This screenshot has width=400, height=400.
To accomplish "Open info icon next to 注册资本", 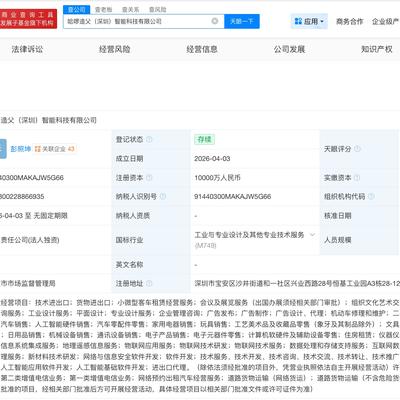I will tap(149, 178).
